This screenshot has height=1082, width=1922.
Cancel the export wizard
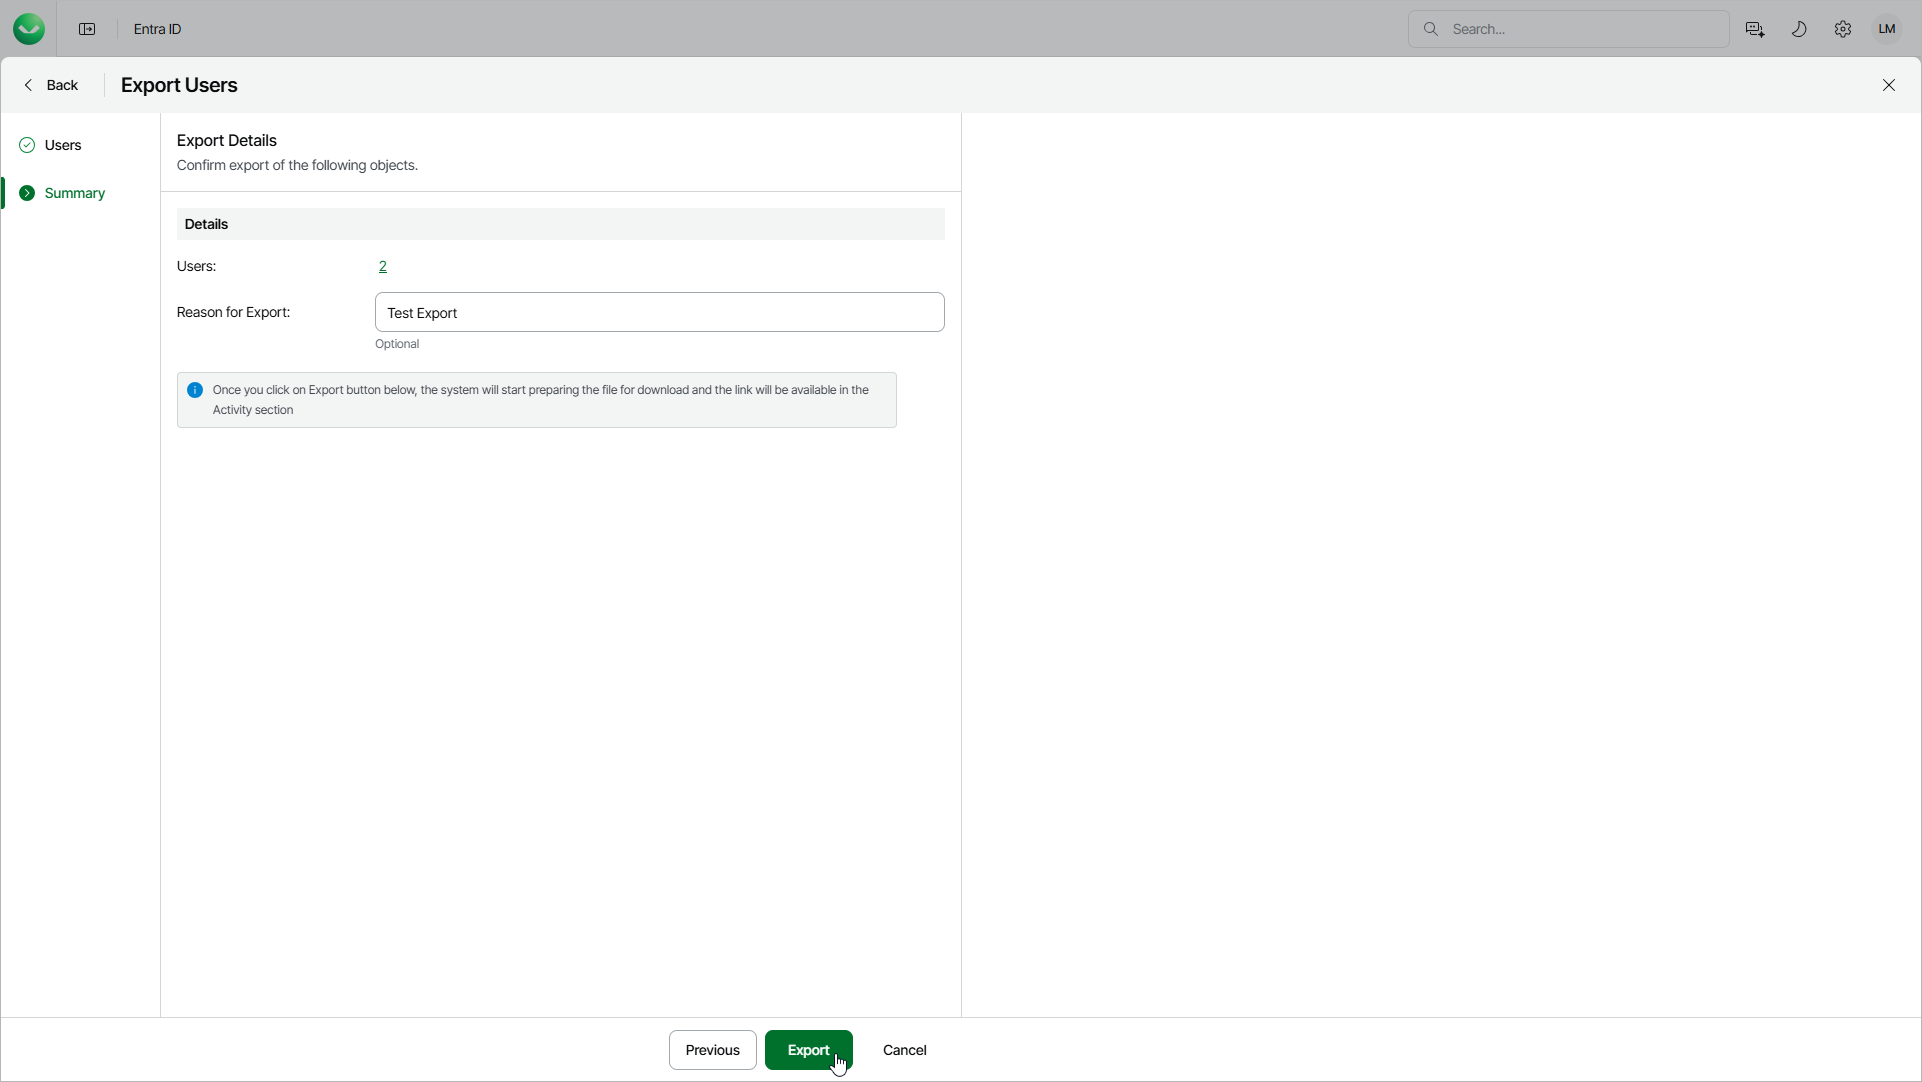click(904, 1049)
